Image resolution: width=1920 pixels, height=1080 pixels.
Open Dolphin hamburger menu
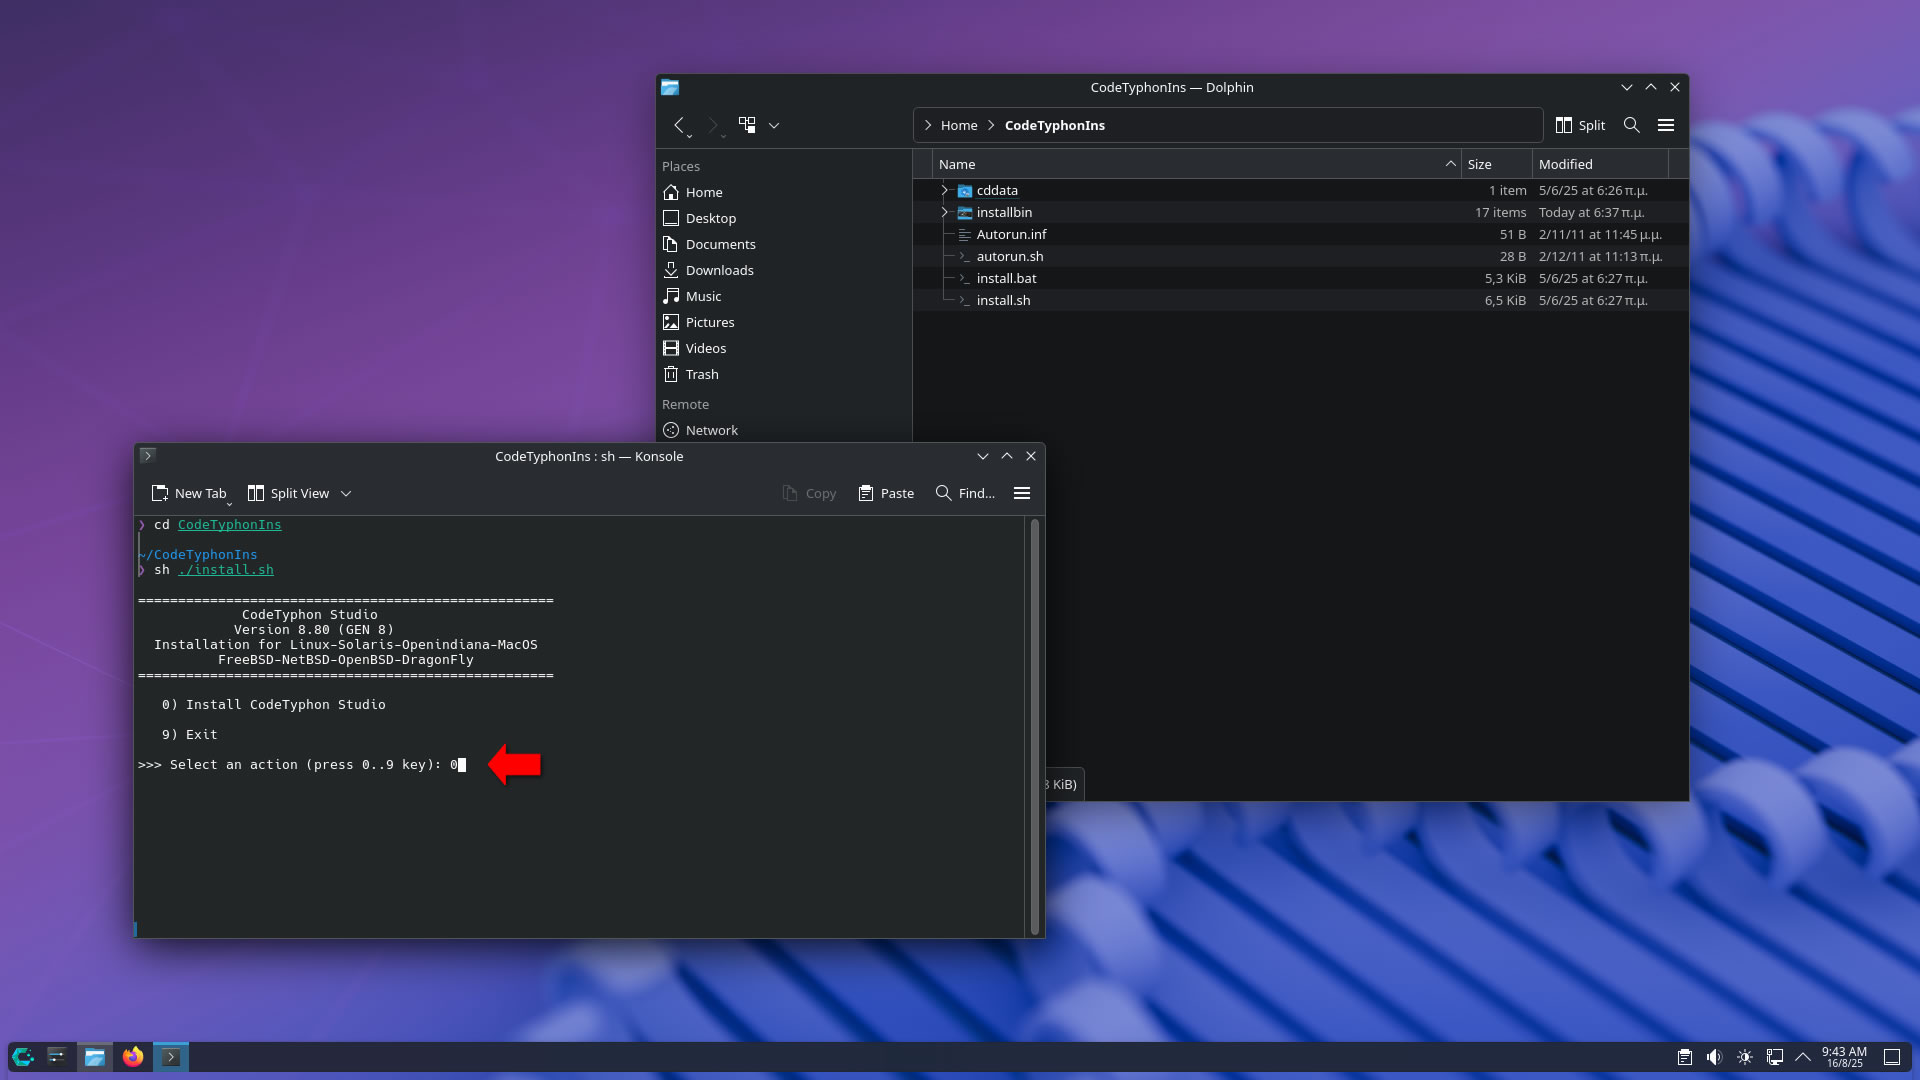[1666, 125]
